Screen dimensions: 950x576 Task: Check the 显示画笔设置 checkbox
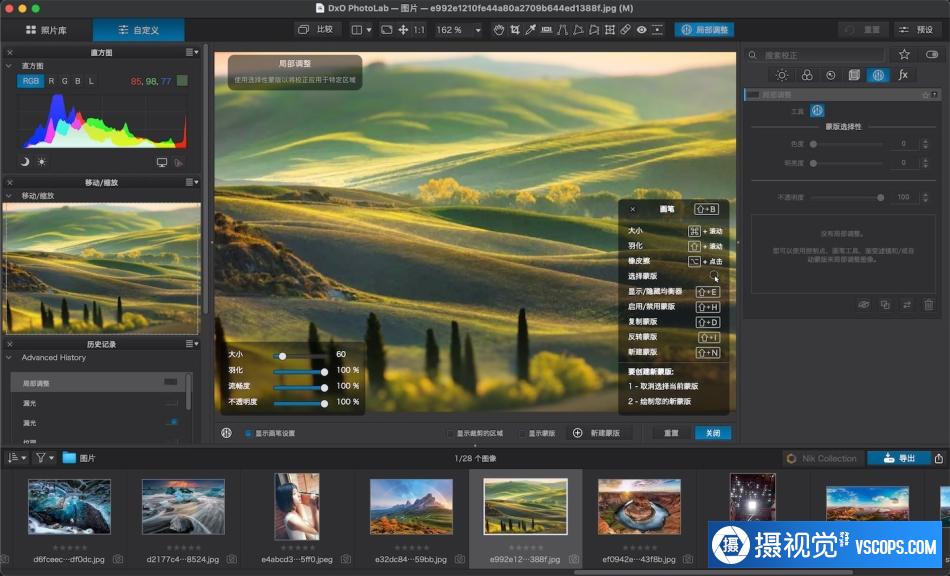[248, 433]
